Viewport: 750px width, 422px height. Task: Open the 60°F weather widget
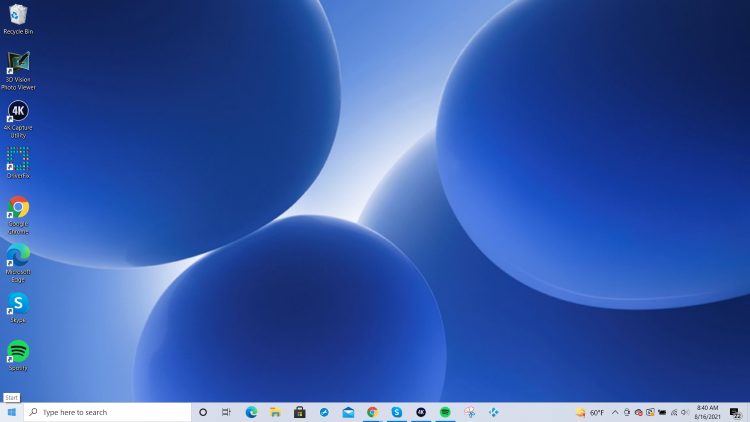(x=590, y=412)
